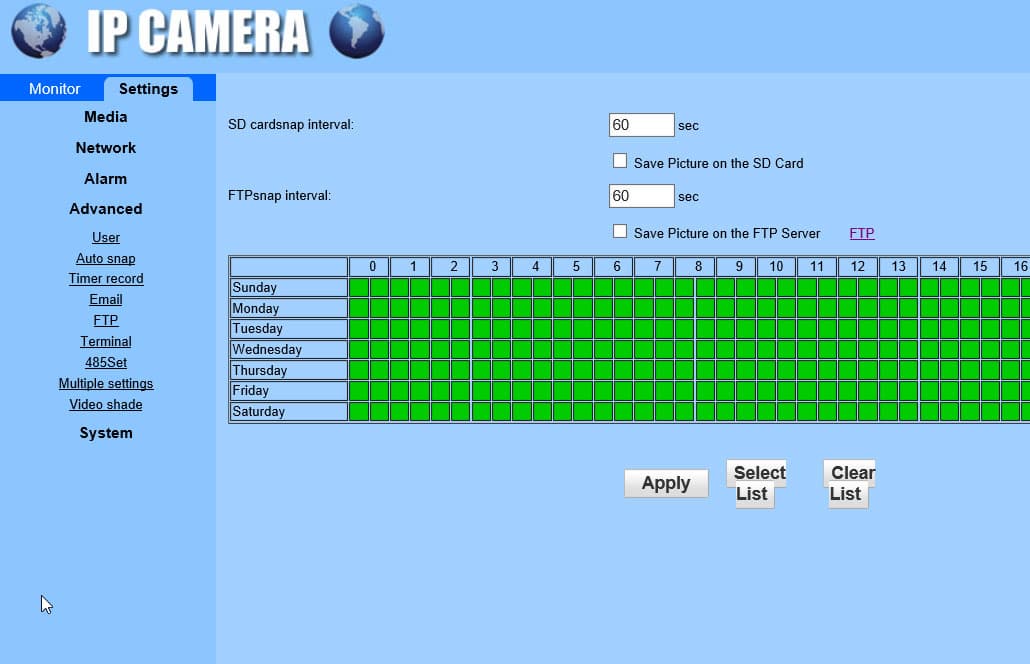Click the hour 8 column header
Viewport: 1030px width, 664px height.
(x=695, y=267)
